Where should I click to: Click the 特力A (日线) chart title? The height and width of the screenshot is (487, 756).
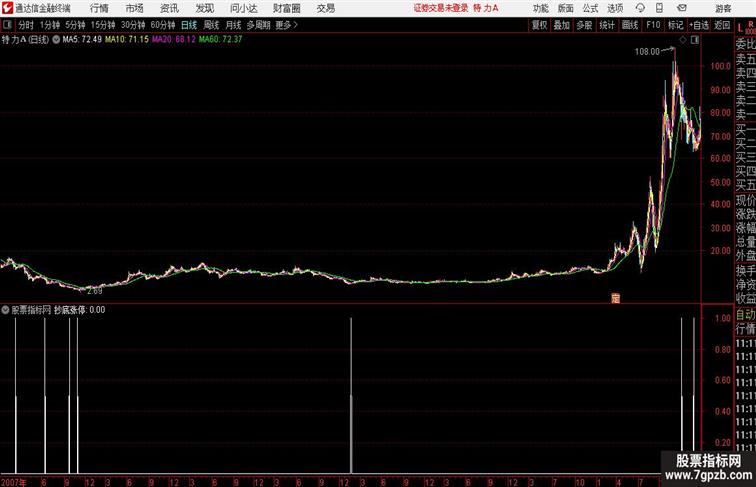point(25,40)
